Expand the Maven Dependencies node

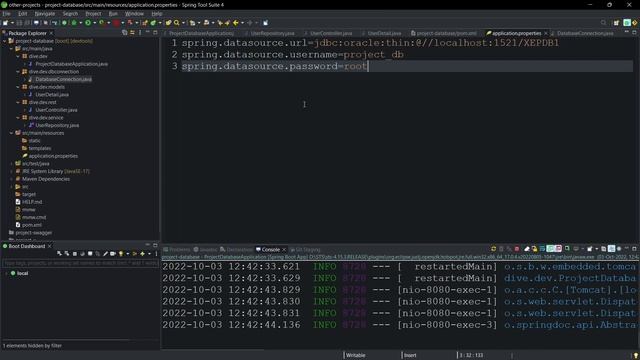(x=11, y=179)
